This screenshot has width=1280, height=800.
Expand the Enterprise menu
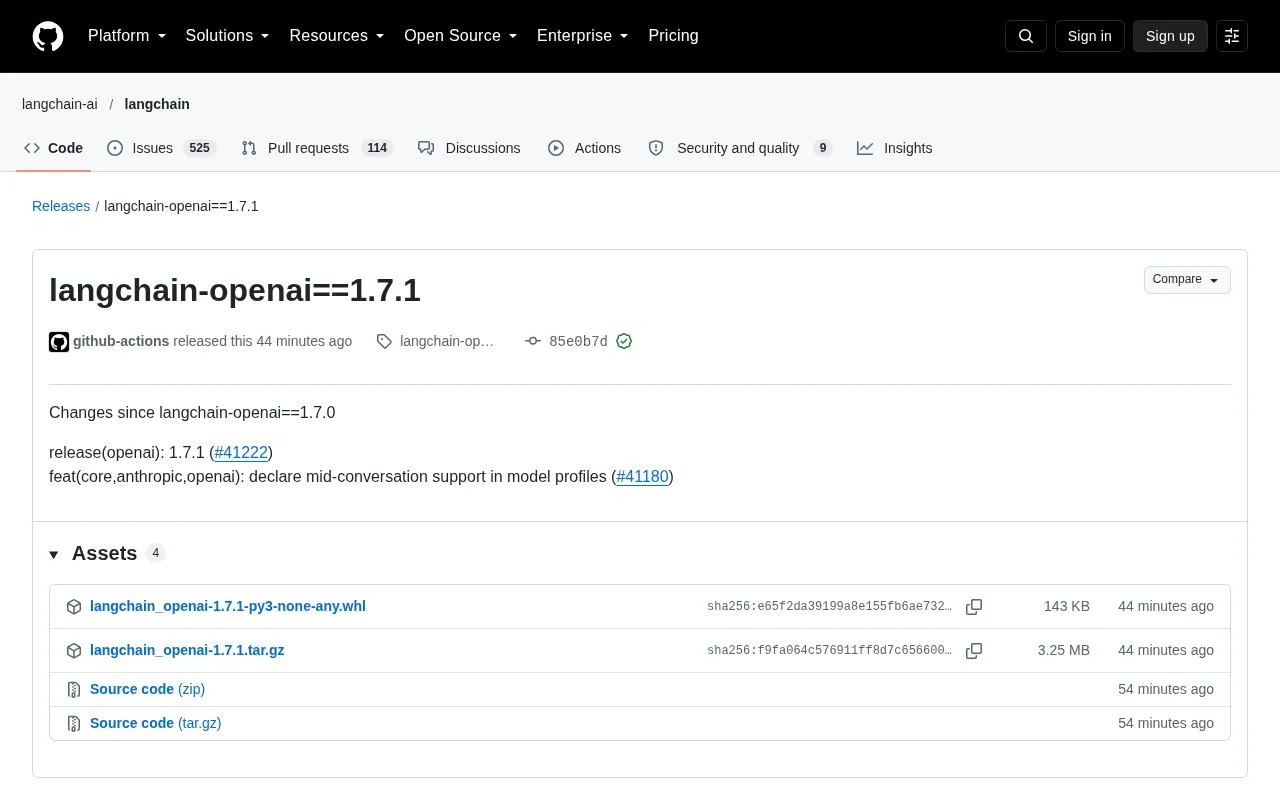pyautogui.click(x=583, y=36)
